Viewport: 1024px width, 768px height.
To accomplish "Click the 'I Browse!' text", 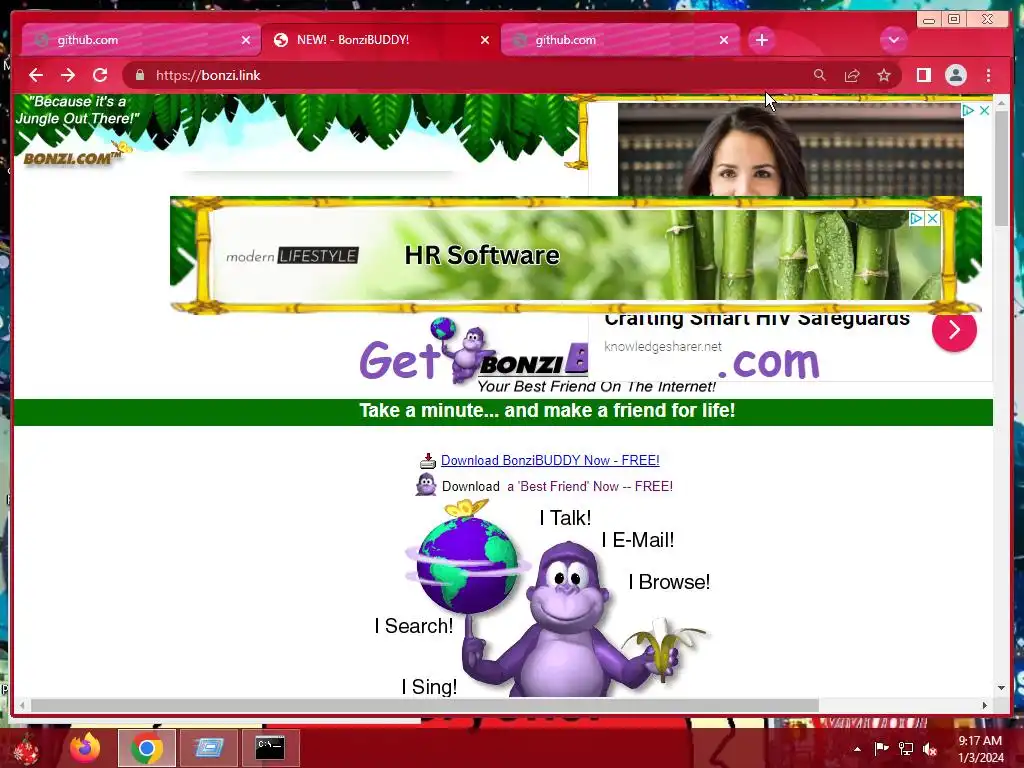I will click(x=669, y=582).
